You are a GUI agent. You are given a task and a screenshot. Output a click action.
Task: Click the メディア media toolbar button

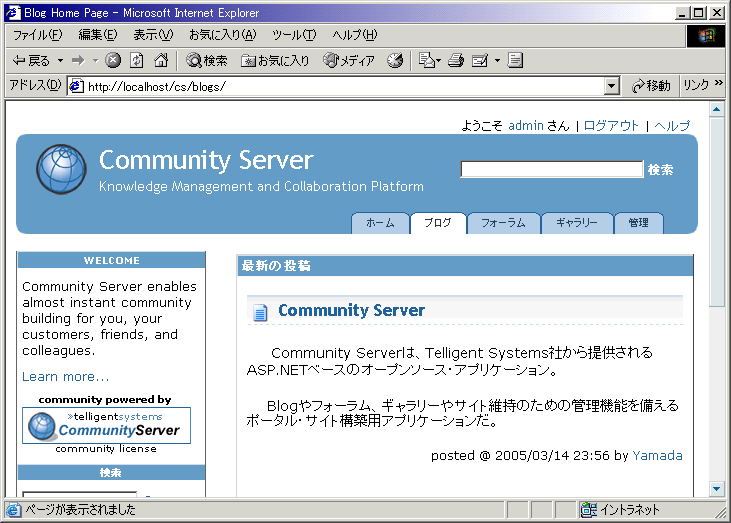(x=349, y=60)
